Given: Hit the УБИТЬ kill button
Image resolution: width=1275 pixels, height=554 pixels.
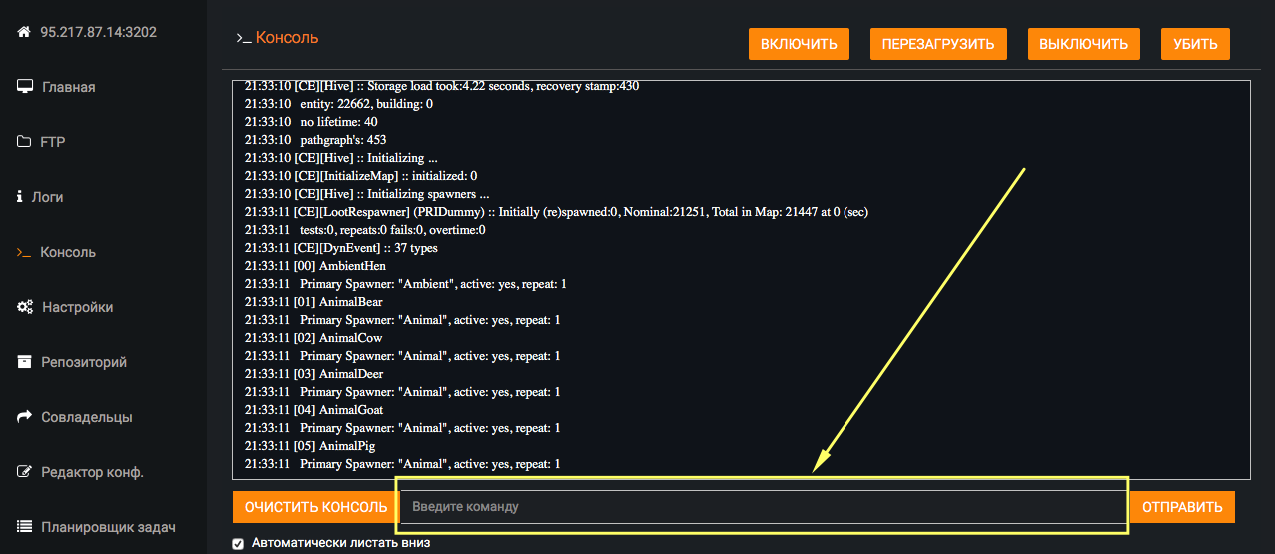Looking at the screenshot, I should [1194, 44].
